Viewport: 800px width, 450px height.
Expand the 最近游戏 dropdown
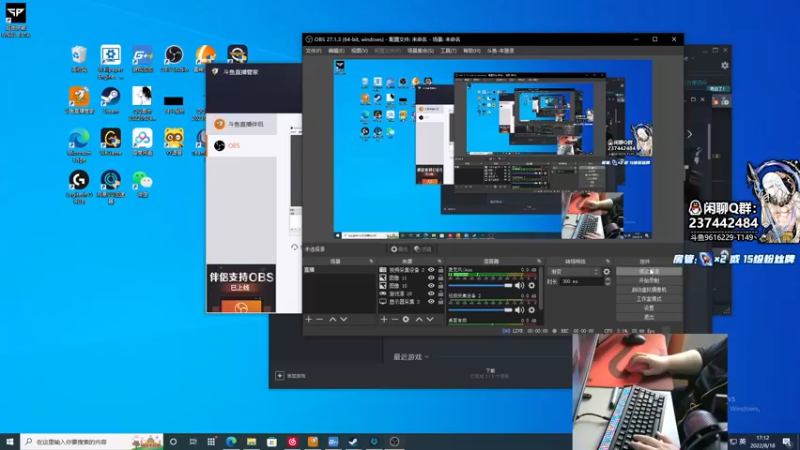[x=411, y=357]
